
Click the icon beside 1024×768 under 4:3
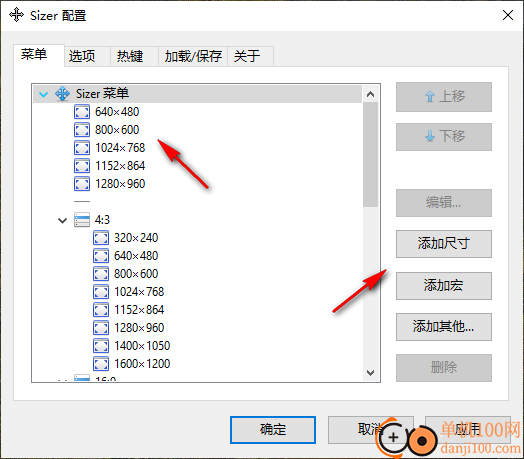tap(101, 292)
